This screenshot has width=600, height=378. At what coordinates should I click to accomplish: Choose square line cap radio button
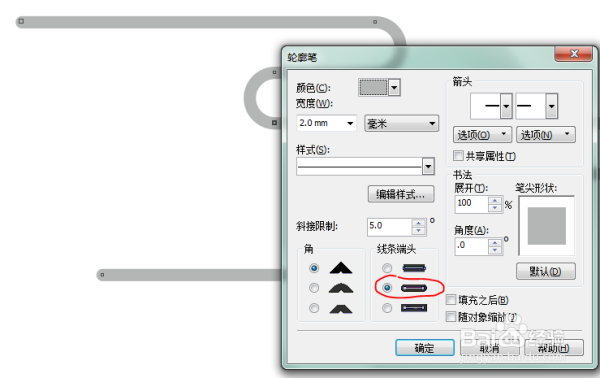(387, 268)
